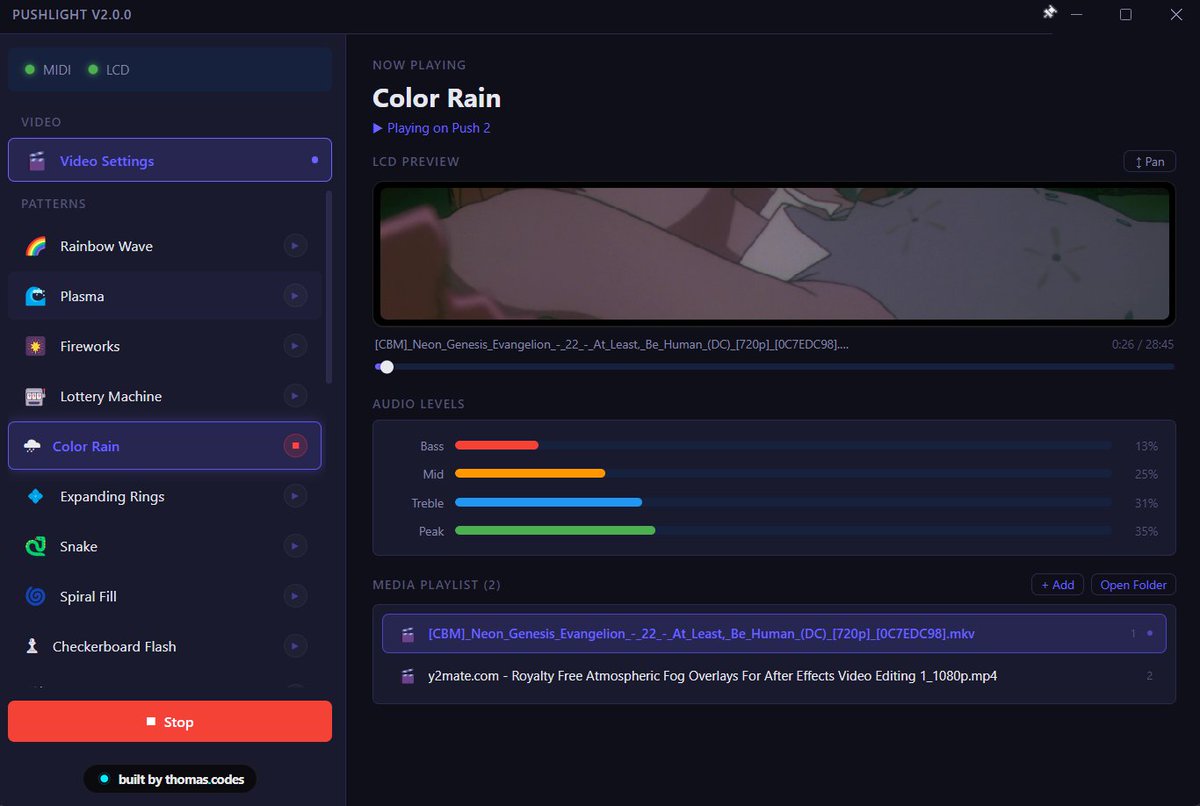This screenshot has width=1200, height=806.
Task: Click the Playing on Push 2 status text
Action: pyautogui.click(x=431, y=128)
